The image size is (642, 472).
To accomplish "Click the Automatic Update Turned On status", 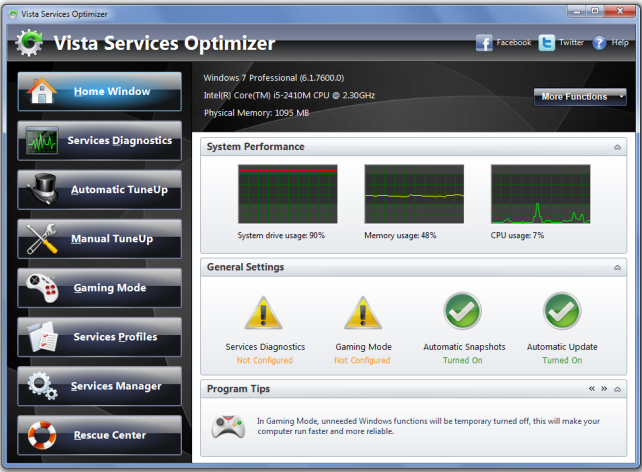I will [562, 360].
